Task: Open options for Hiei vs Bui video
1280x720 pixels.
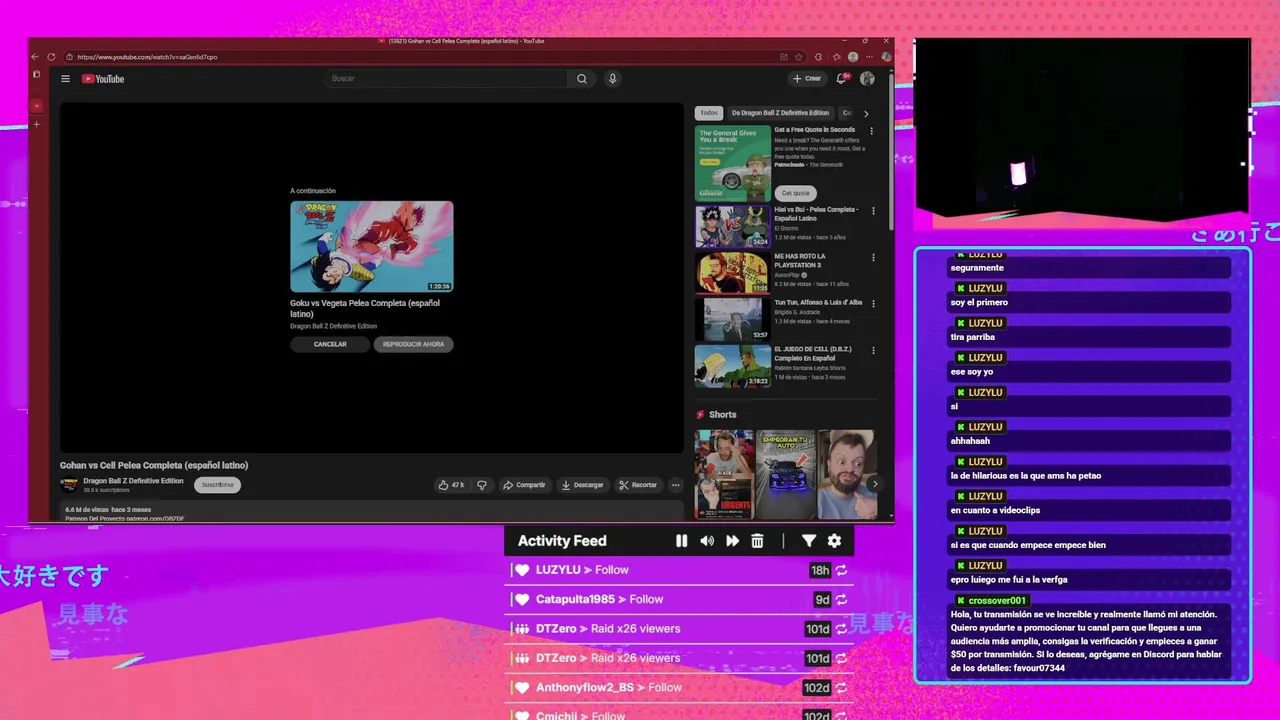Action: pos(872,211)
